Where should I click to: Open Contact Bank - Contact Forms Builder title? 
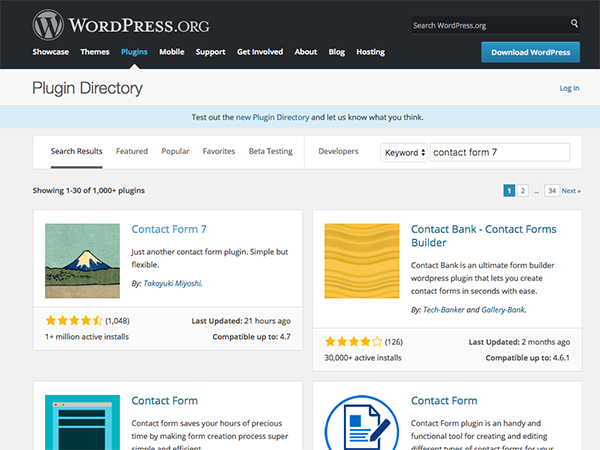[x=484, y=236]
